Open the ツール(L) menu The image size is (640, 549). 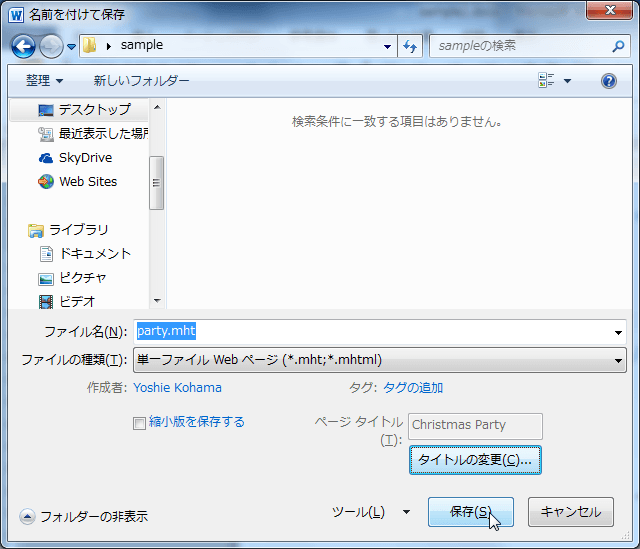[x=371, y=512]
